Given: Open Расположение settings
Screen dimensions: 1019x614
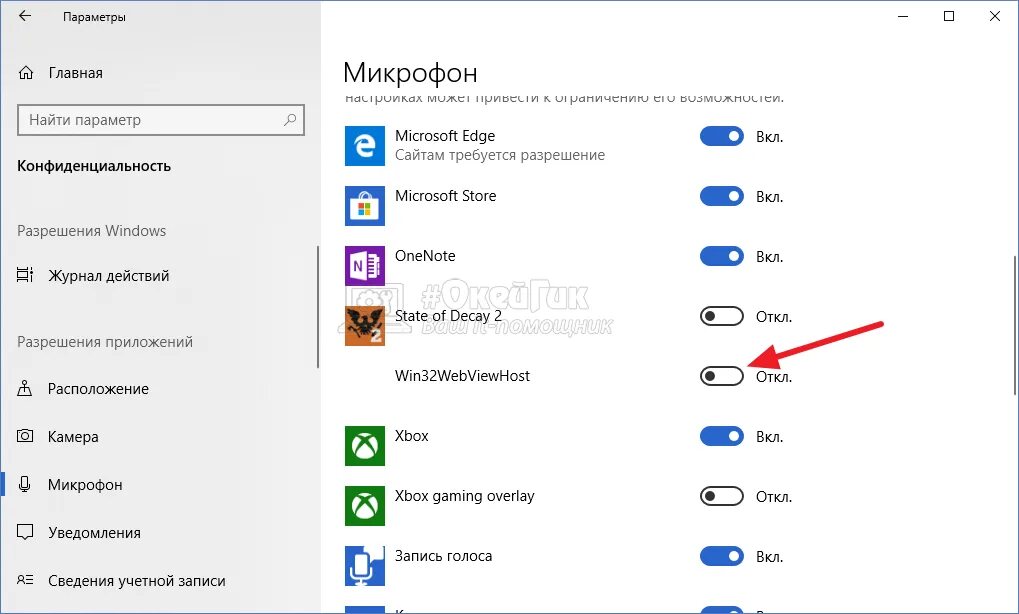Looking at the screenshot, I should pos(98,389).
